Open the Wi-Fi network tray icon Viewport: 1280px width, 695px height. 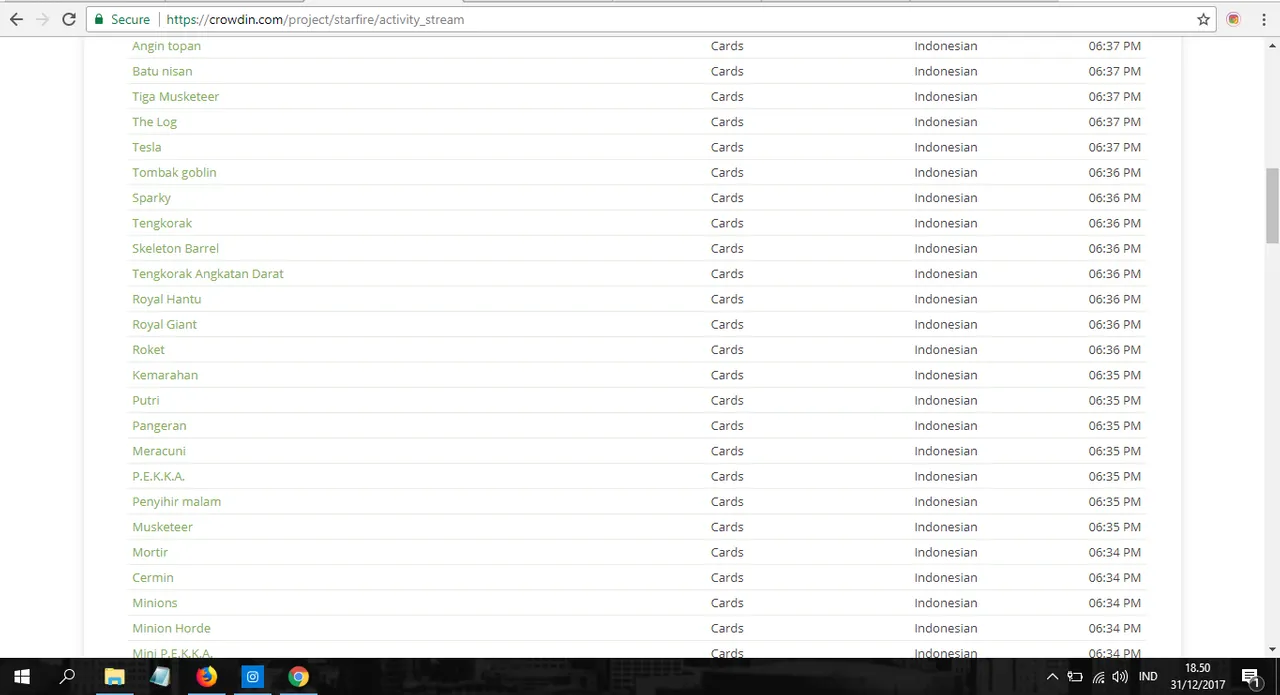click(x=1099, y=677)
